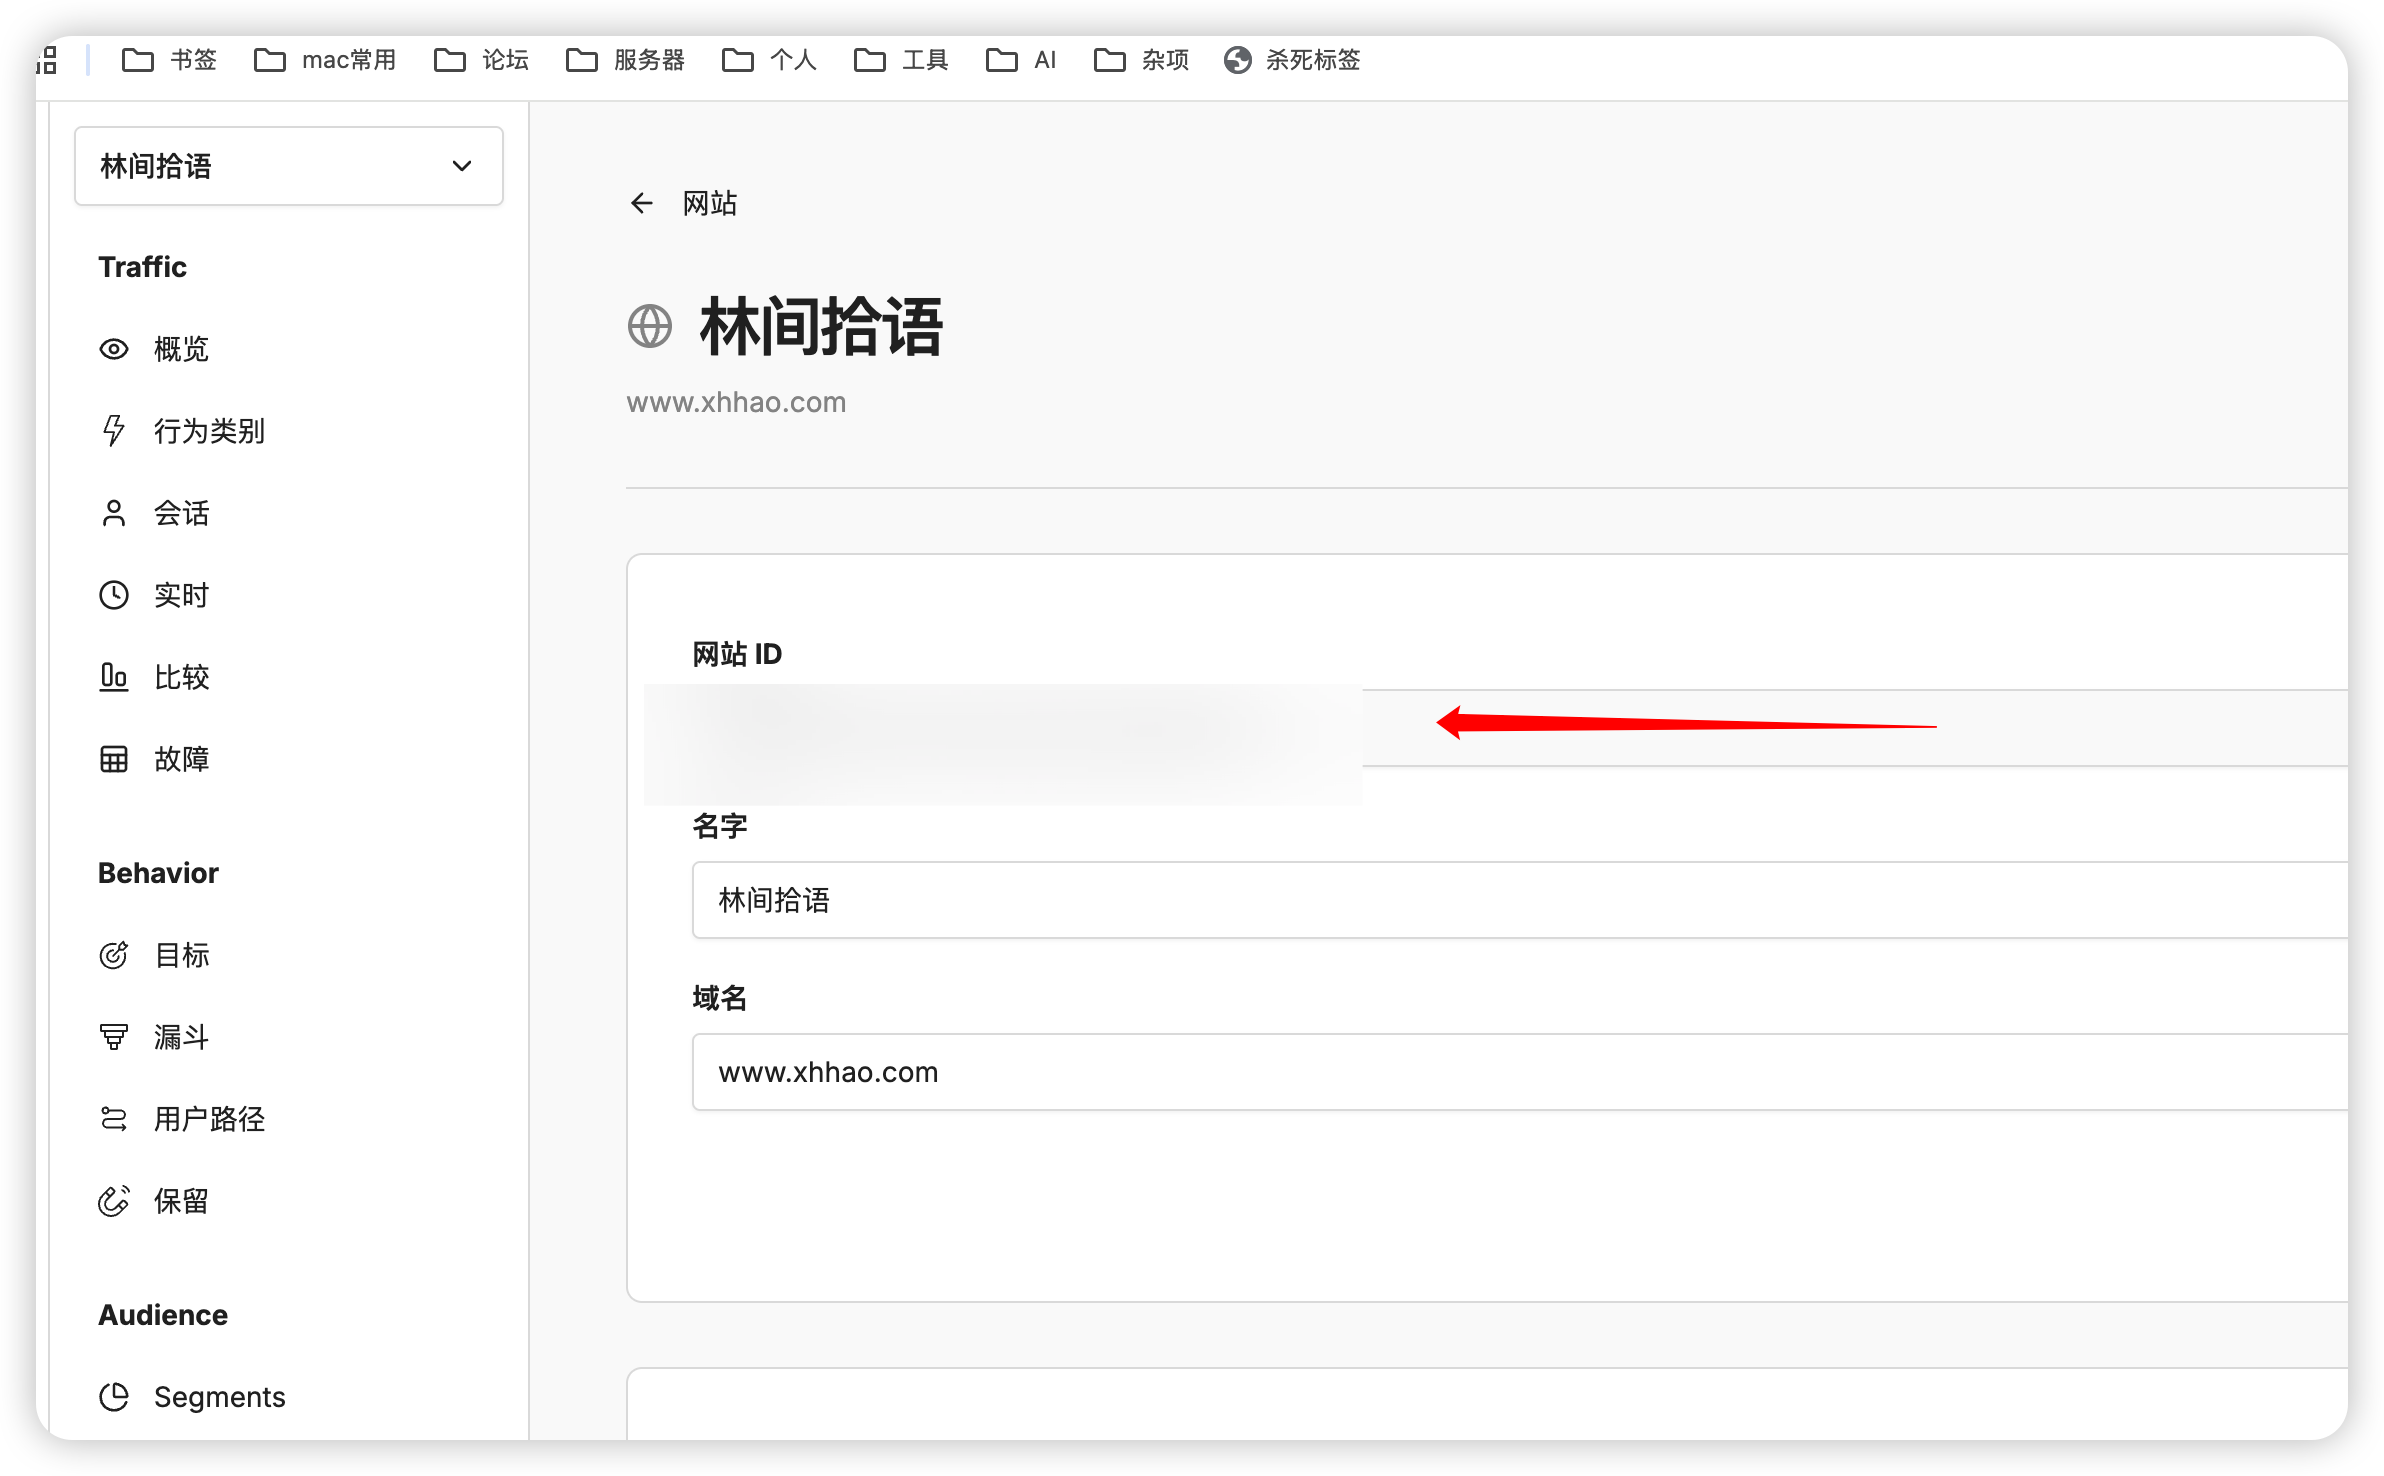Select the 漏斗 funnel icon

point(114,1037)
